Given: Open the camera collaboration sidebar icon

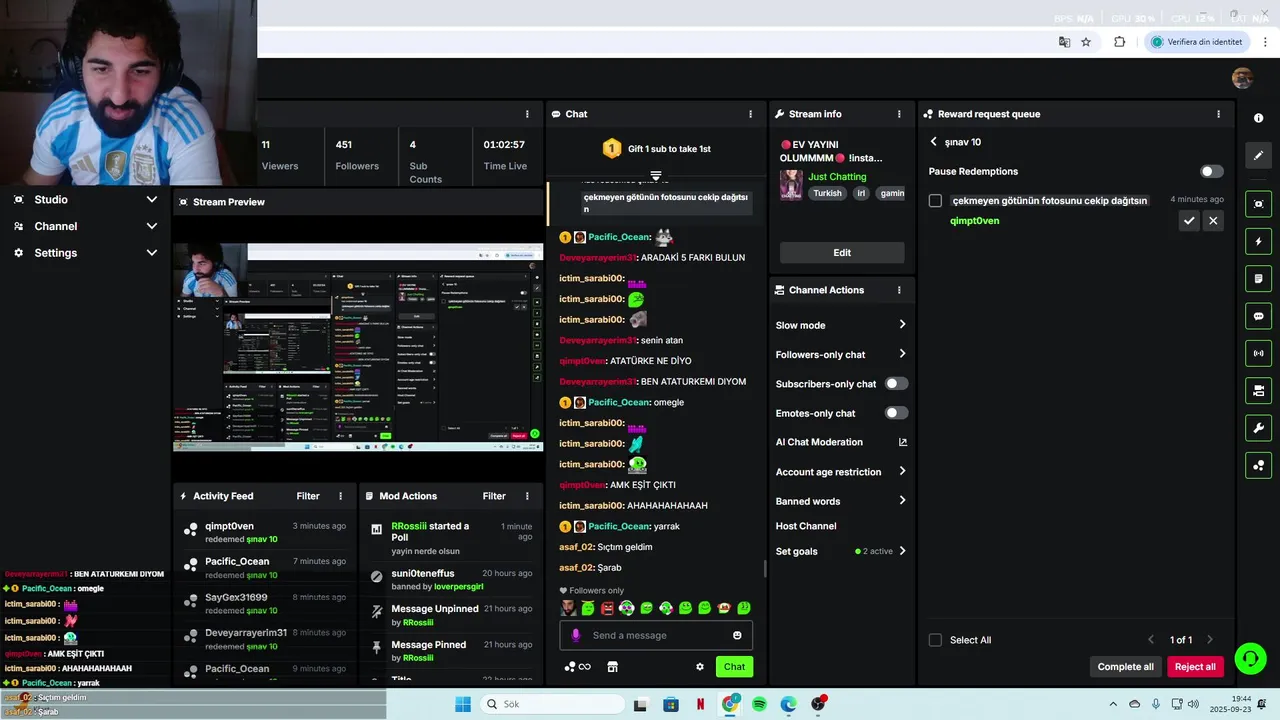Looking at the screenshot, I should [x=1258, y=390].
